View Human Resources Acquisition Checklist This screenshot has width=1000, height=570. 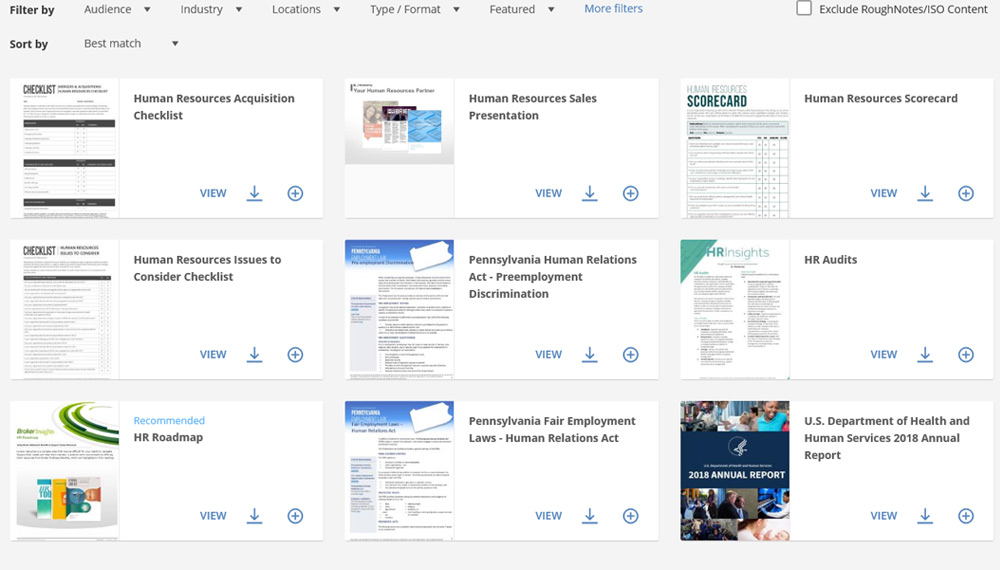point(213,193)
